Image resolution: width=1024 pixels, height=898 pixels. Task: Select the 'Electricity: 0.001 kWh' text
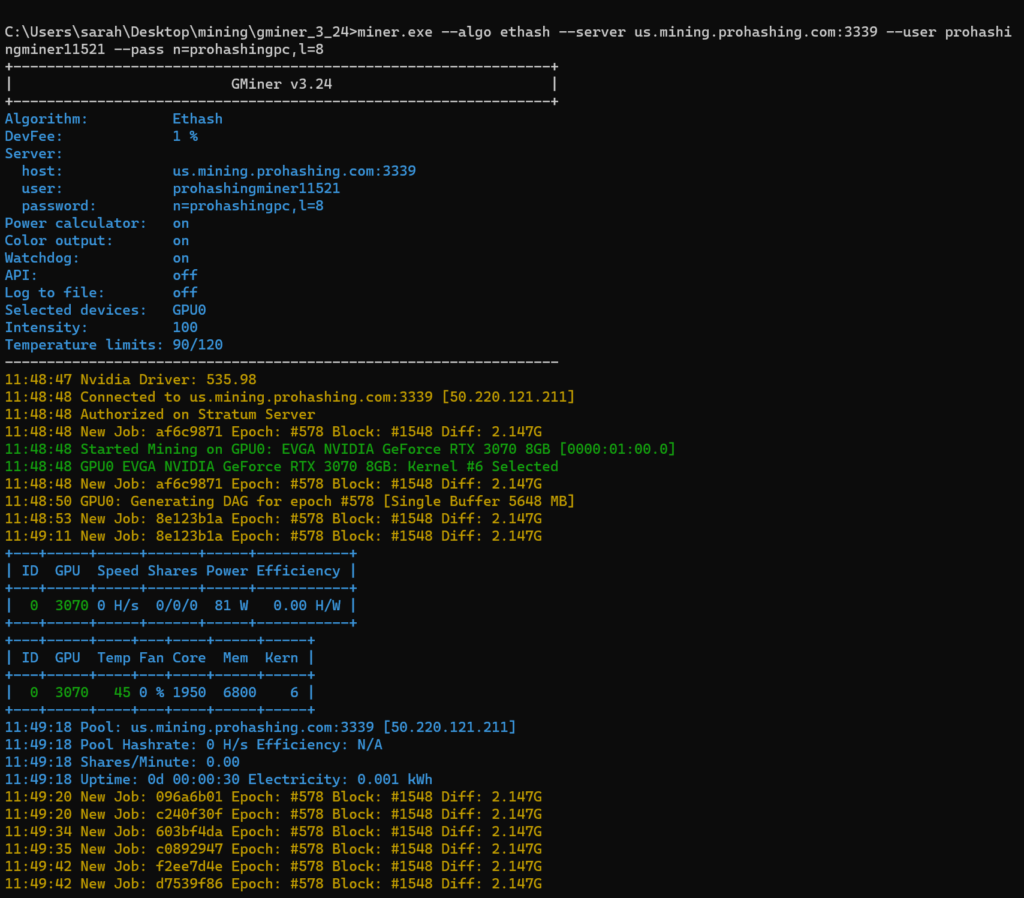[x=340, y=780]
